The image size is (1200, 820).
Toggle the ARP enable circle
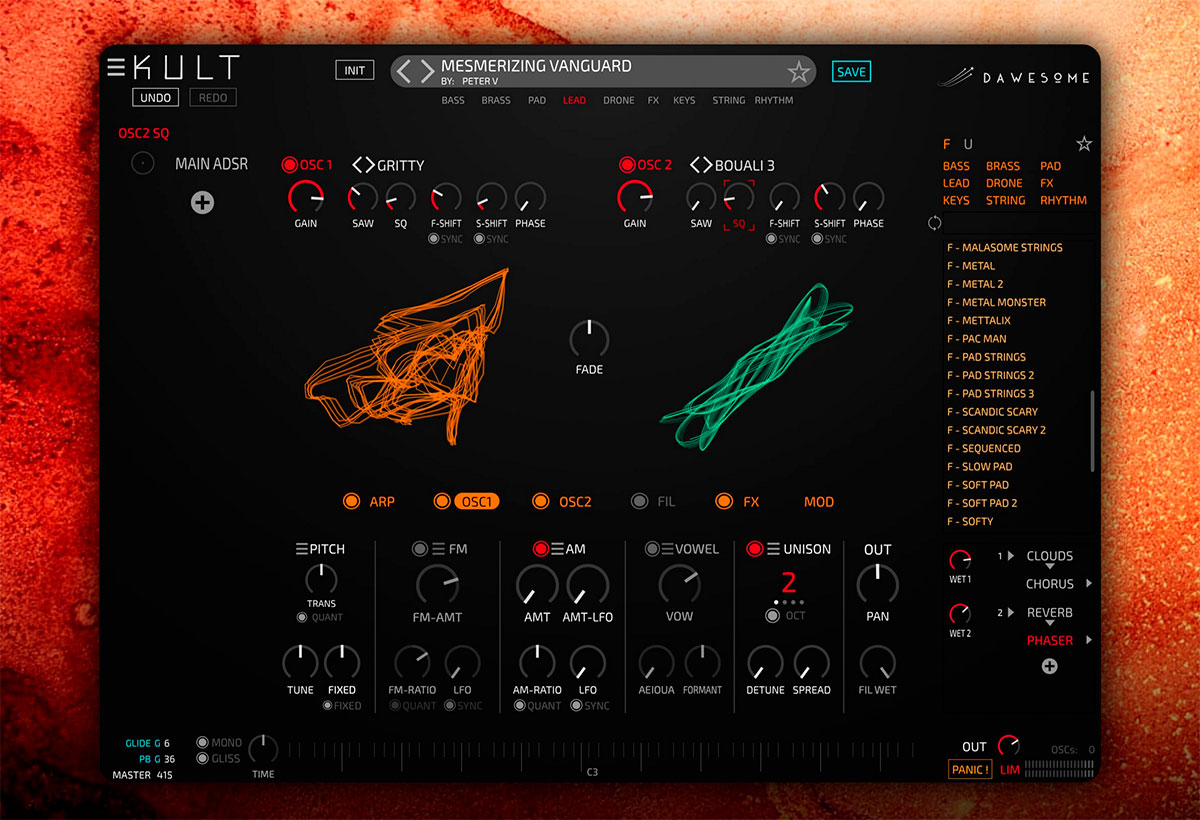(351, 501)
